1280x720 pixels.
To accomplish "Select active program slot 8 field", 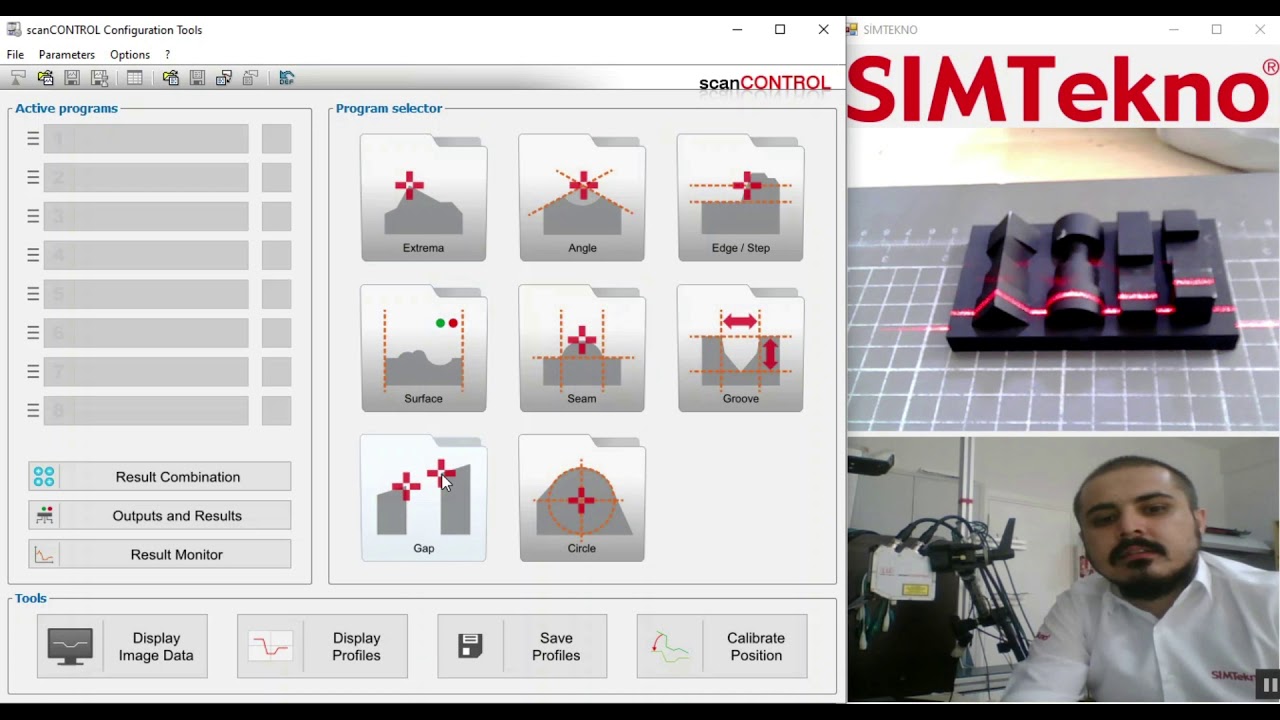I will coord(146,410).
